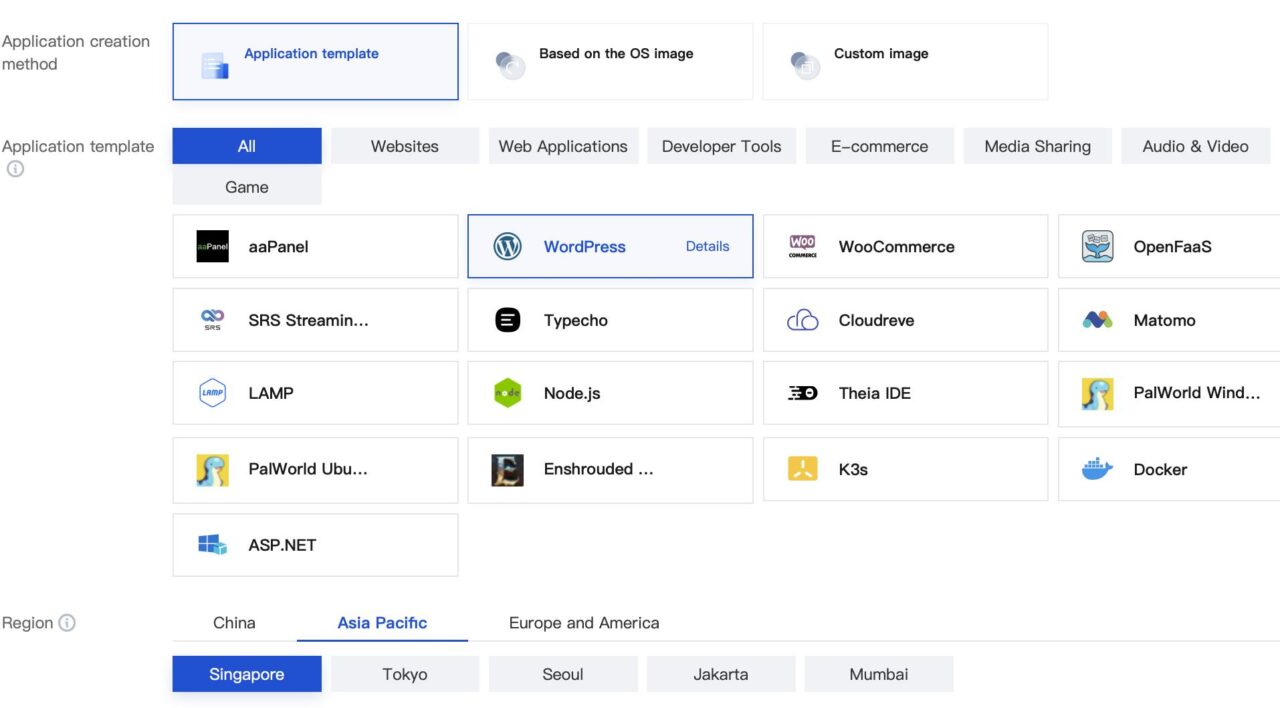Click the Theia IDE logo icon
1280x708 pixels.
tap(803, 393)
